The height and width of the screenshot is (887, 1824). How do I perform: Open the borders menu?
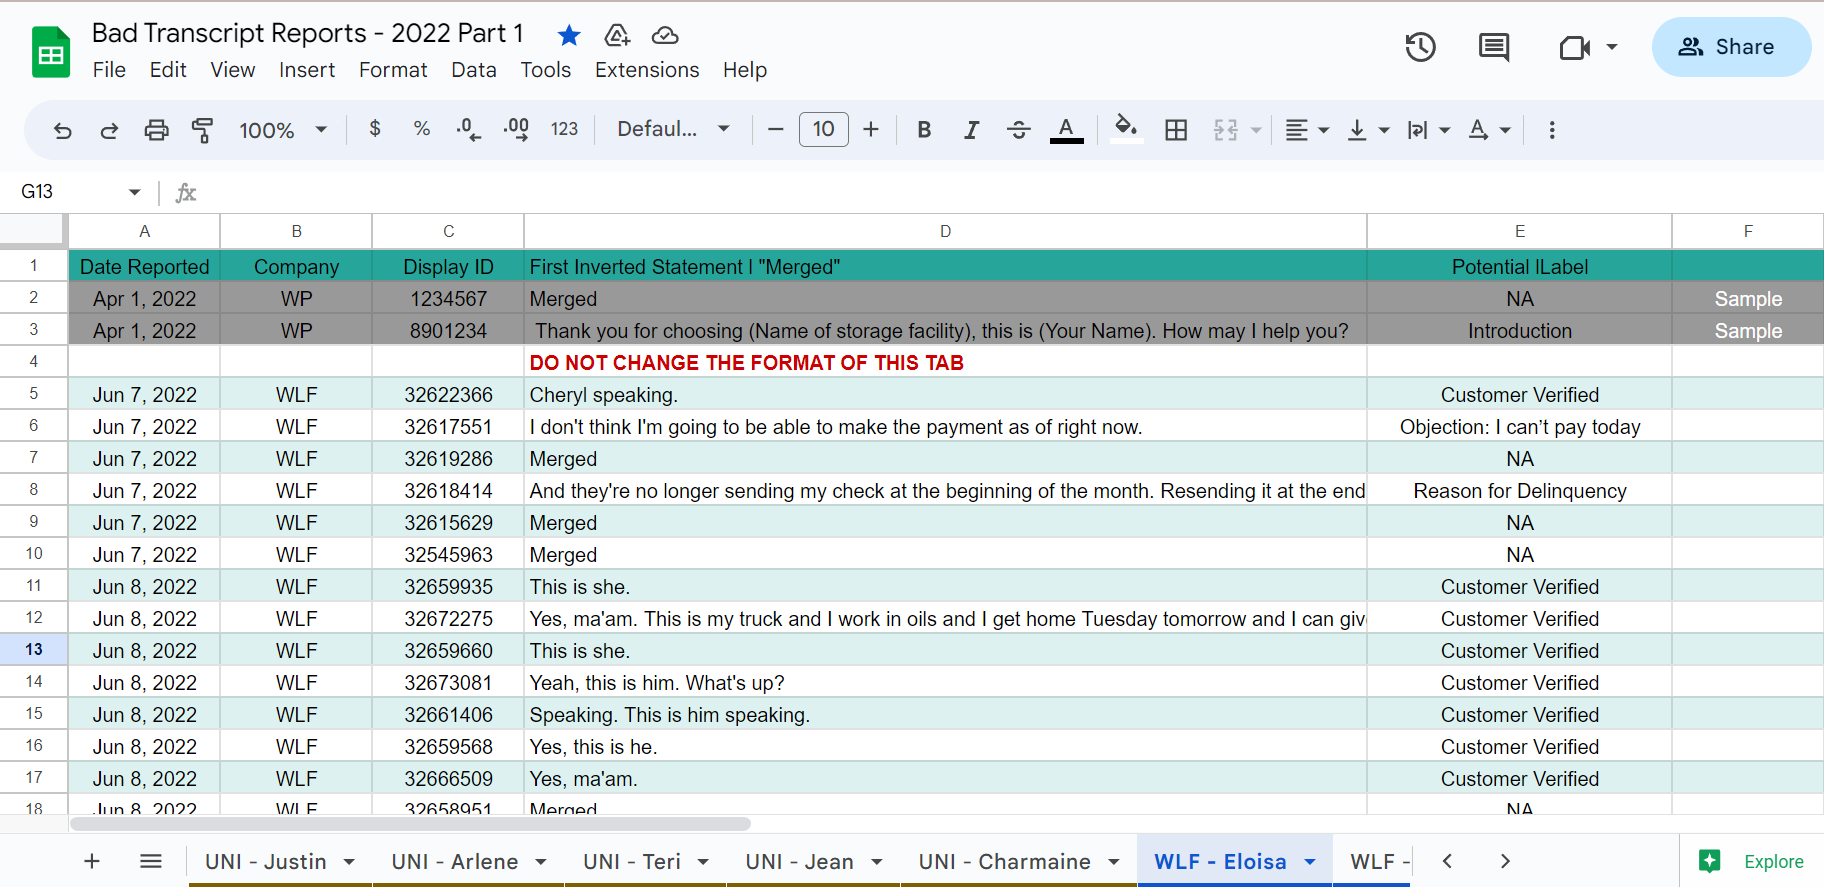(1176, 130)
